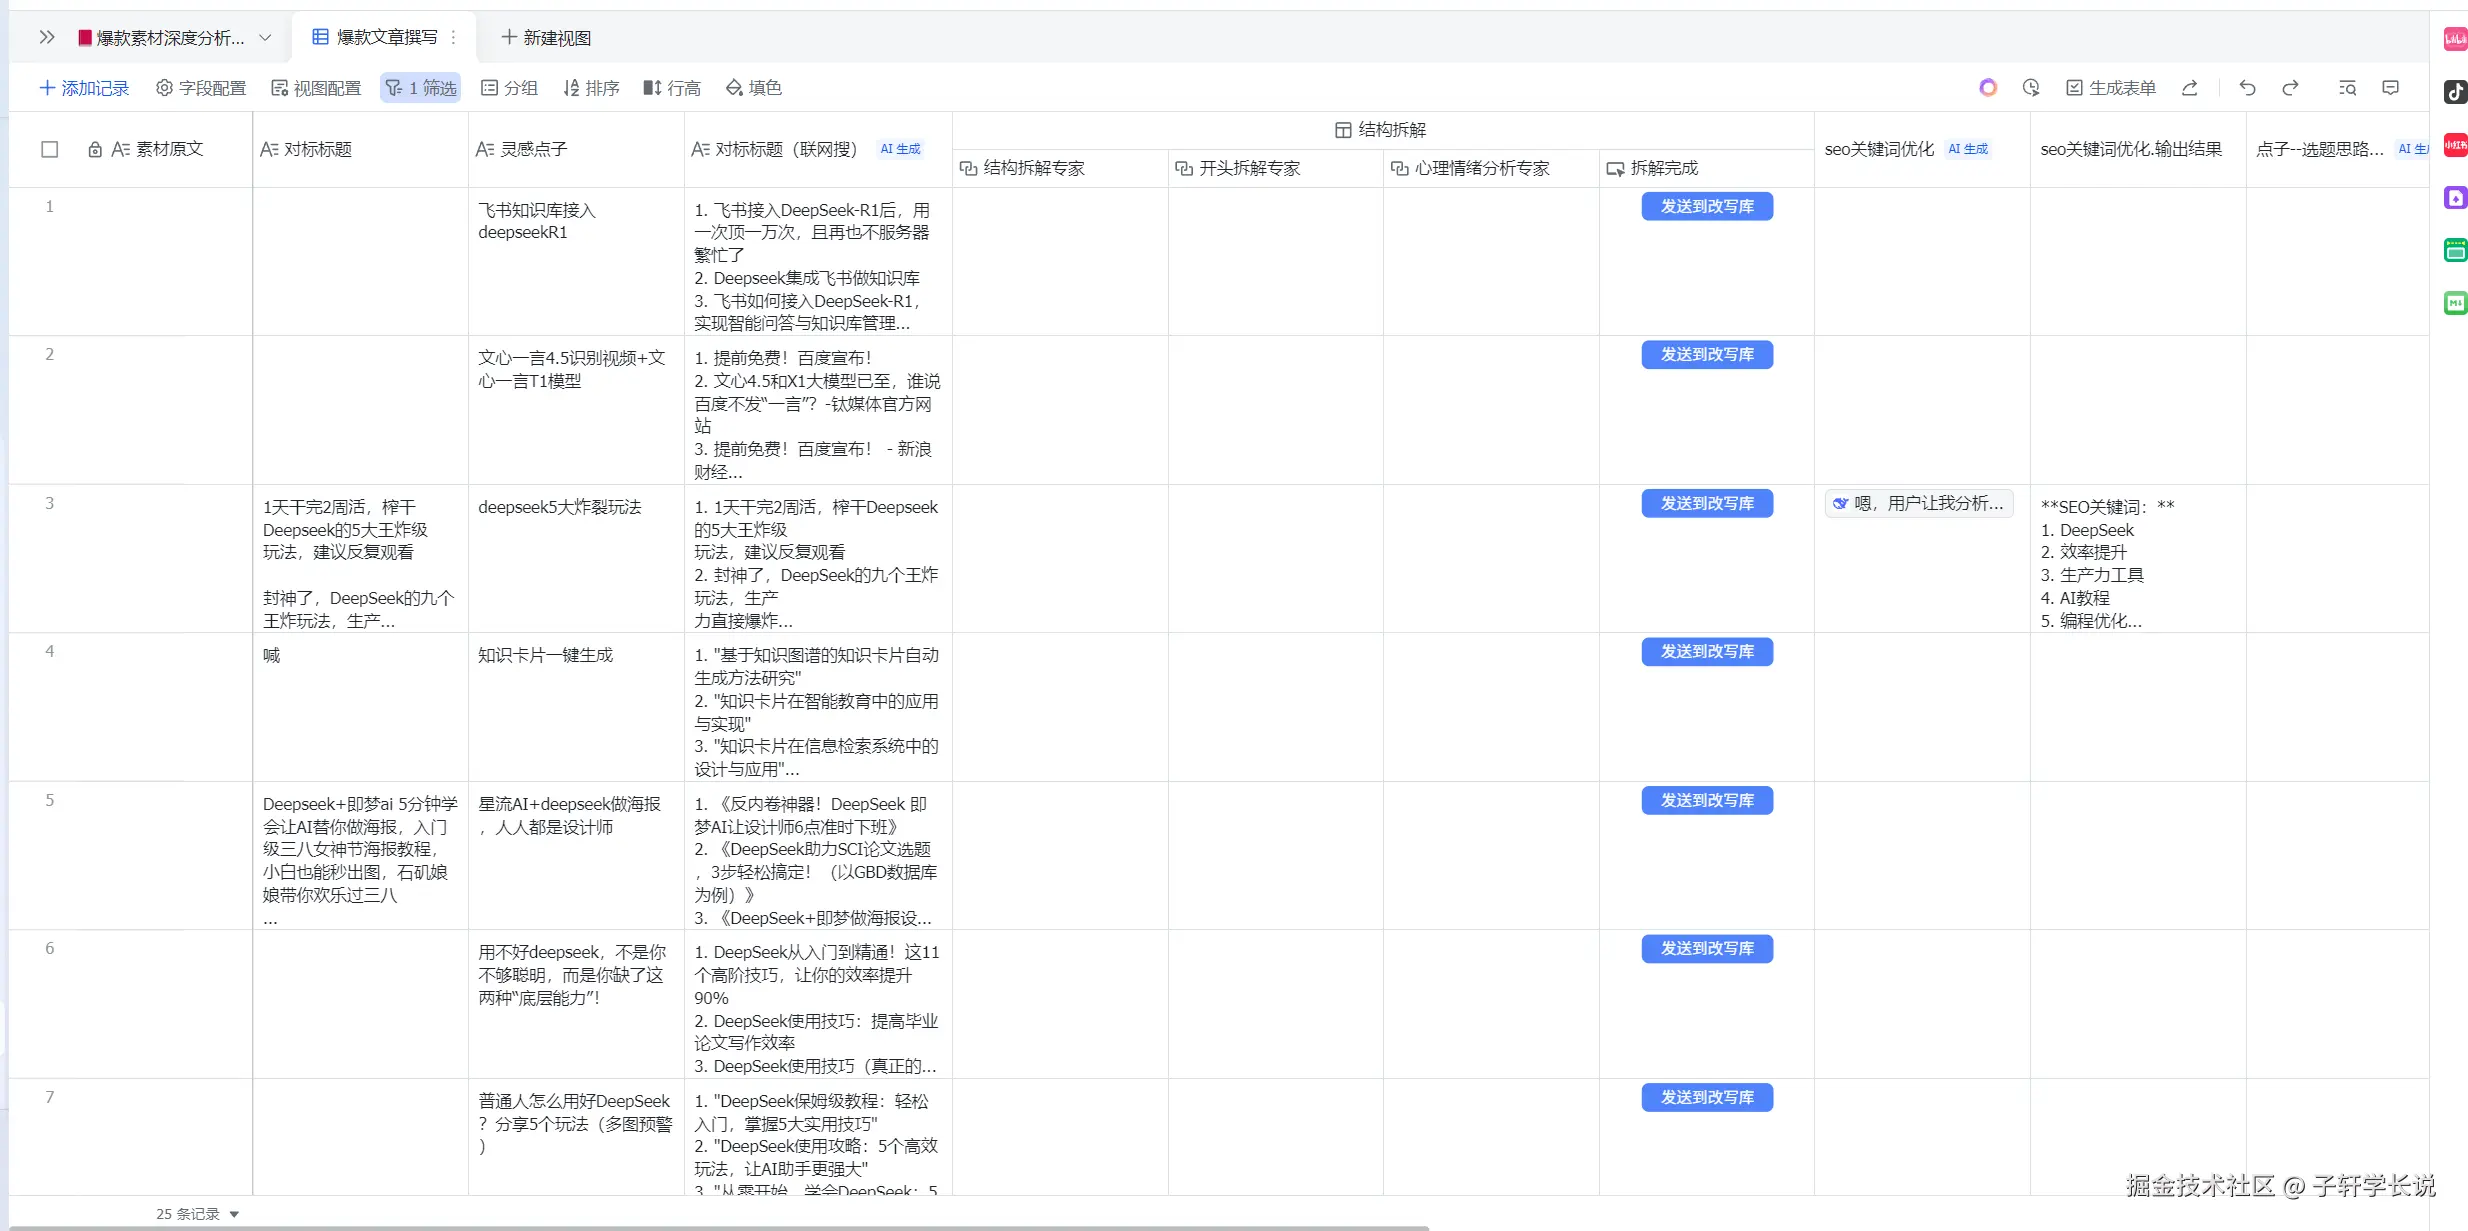Click 发送到改写库 button in row 3
2468x1231 pixels.
(x=1706, y=503)
